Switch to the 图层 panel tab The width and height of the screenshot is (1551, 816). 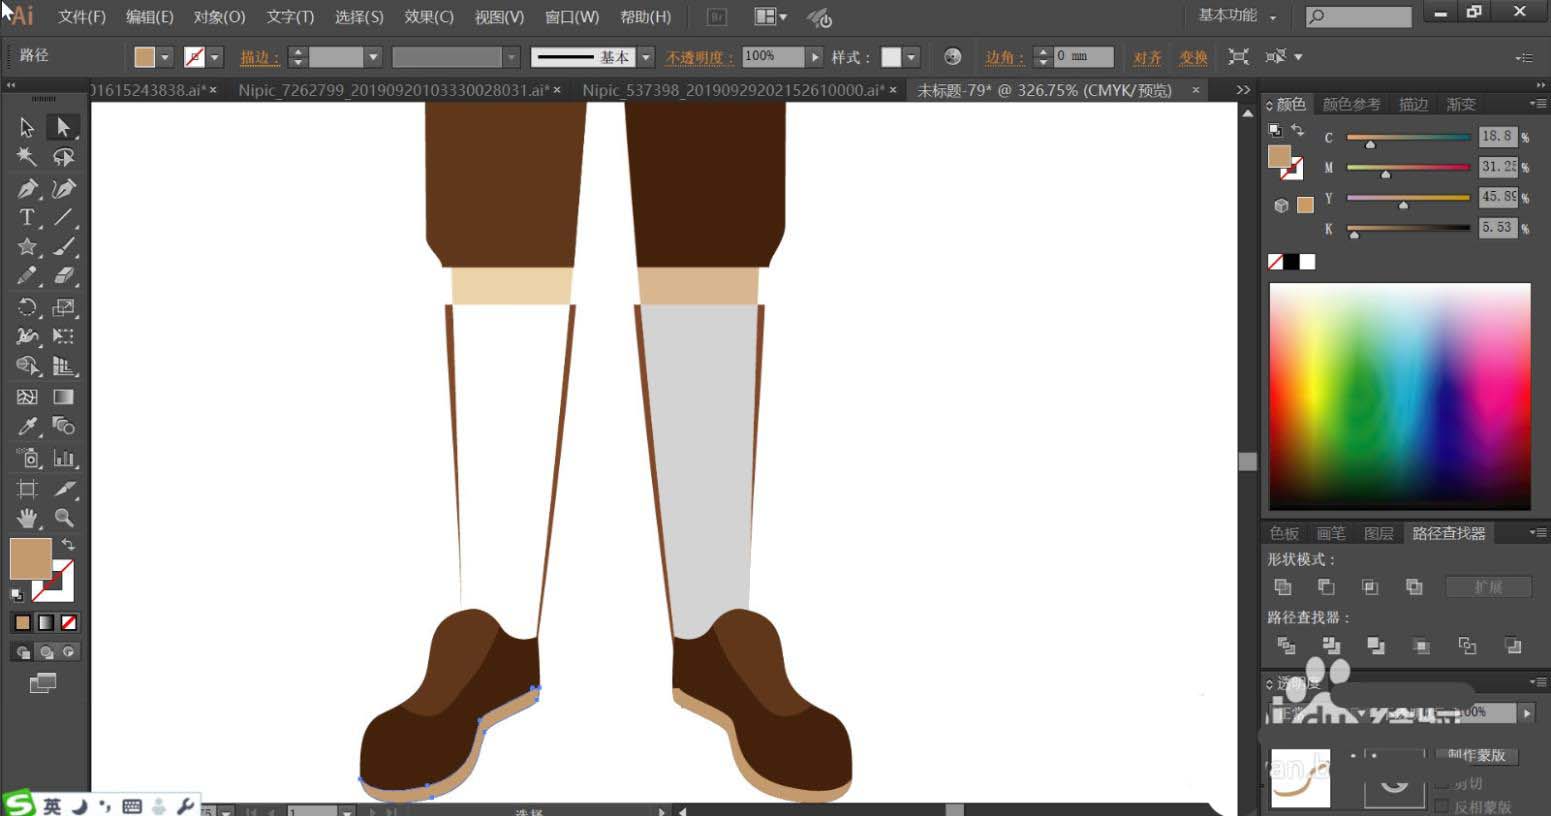click(1378, 533)
